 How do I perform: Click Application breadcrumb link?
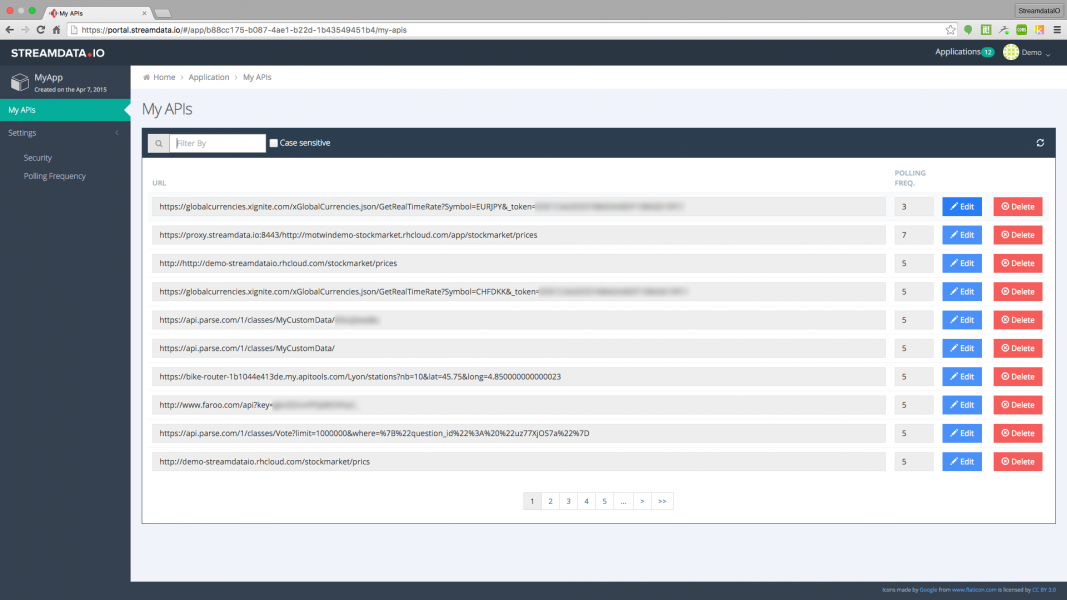(209, 77)
